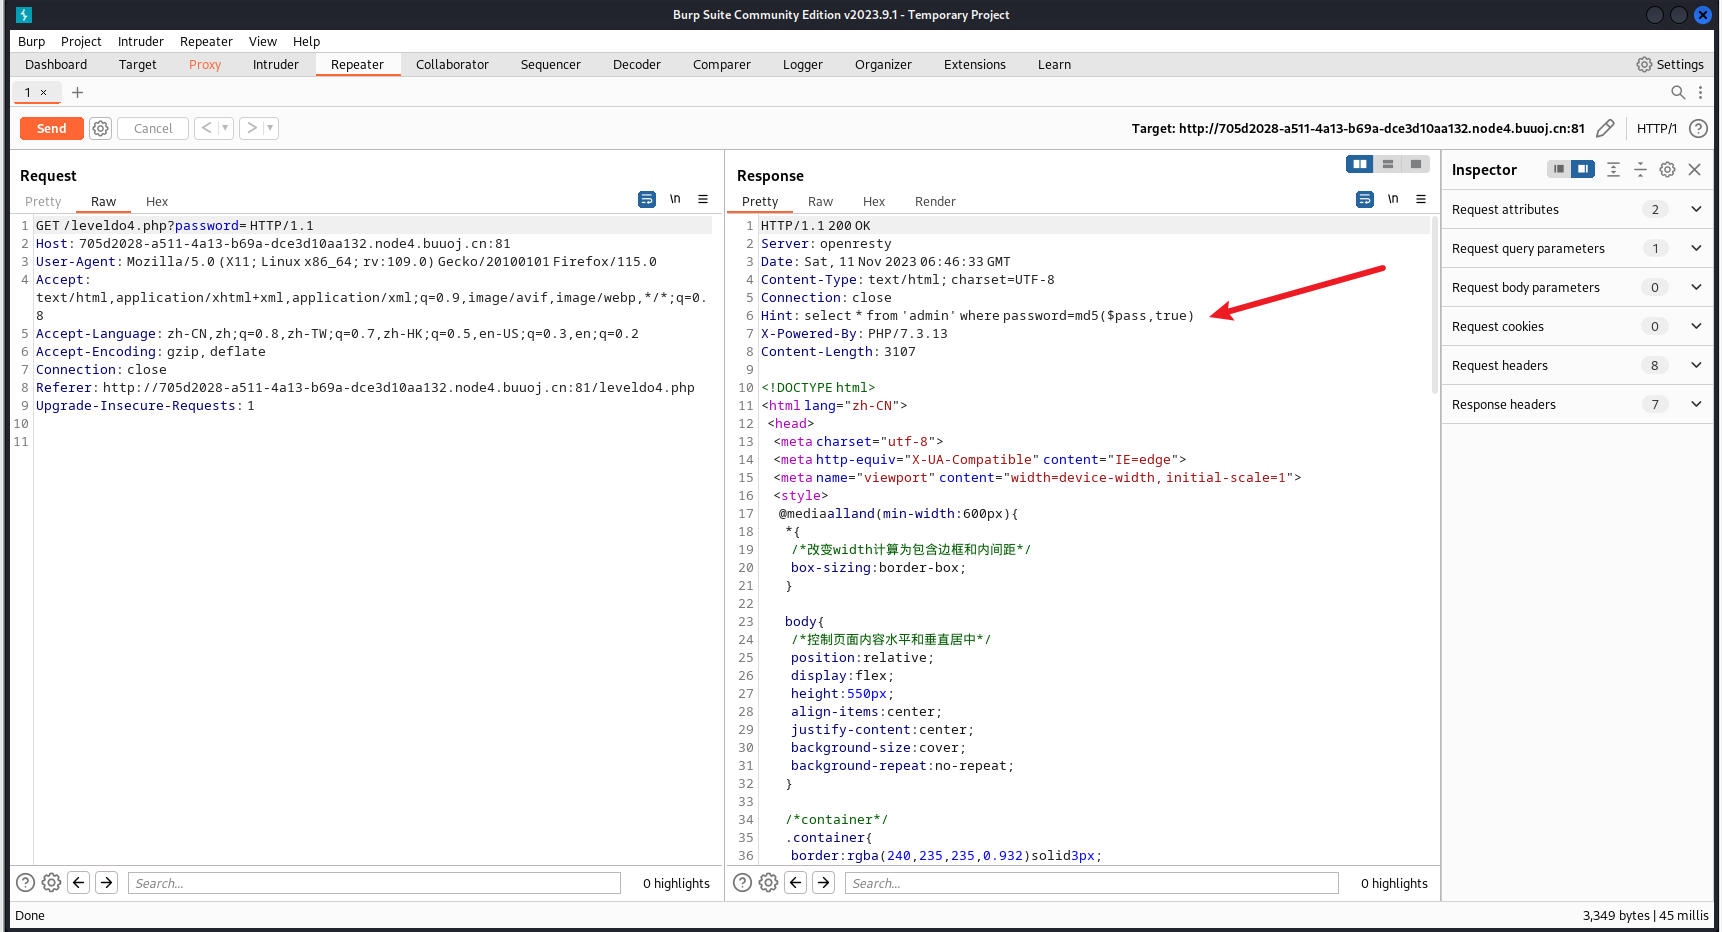Switch to Collaborator tab
This screenshot has width=1722, height=932.
point(452,64)
